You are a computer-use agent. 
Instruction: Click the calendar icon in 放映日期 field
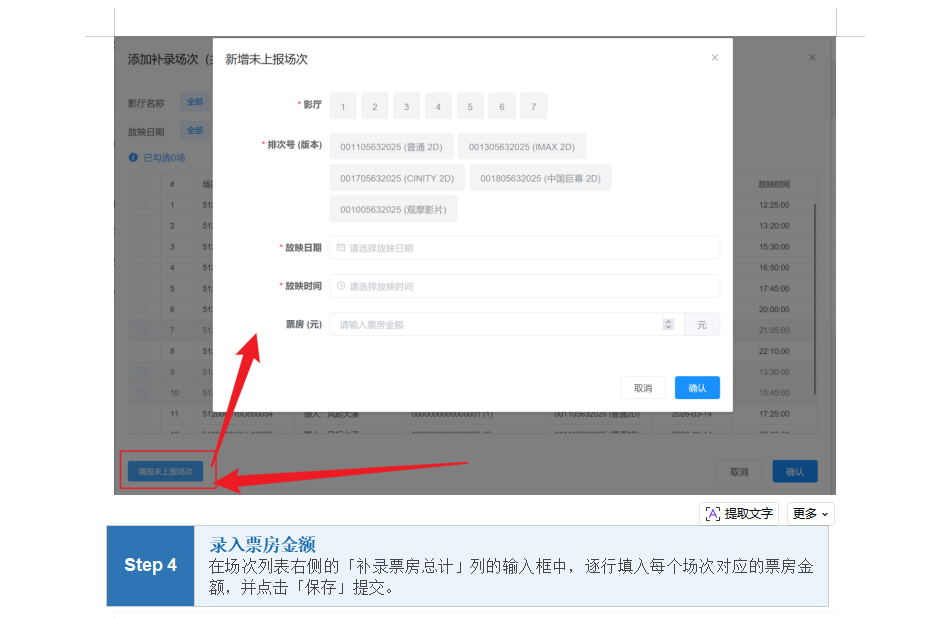pyautogui.click(x=341, y=248)
